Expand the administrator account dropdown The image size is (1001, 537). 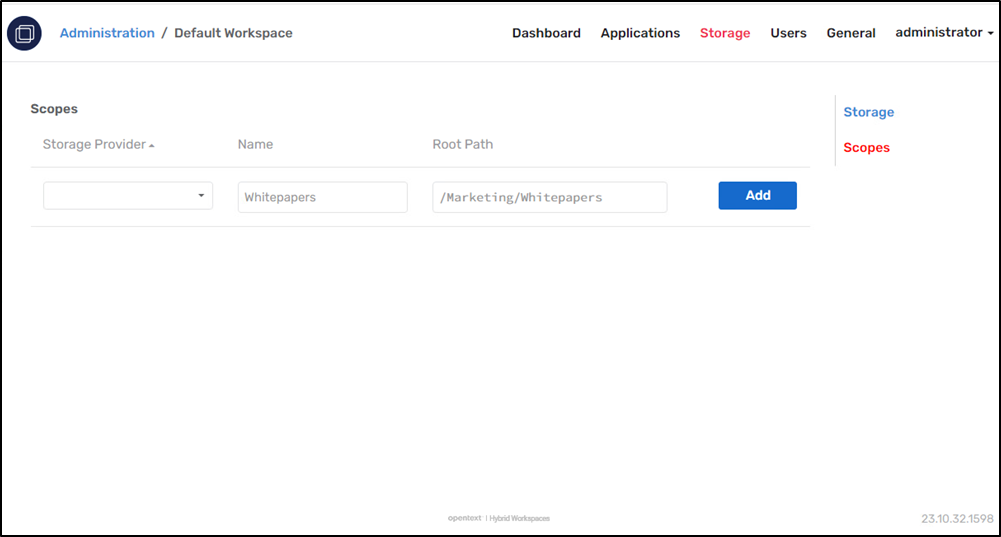click(x=944, y=33)
